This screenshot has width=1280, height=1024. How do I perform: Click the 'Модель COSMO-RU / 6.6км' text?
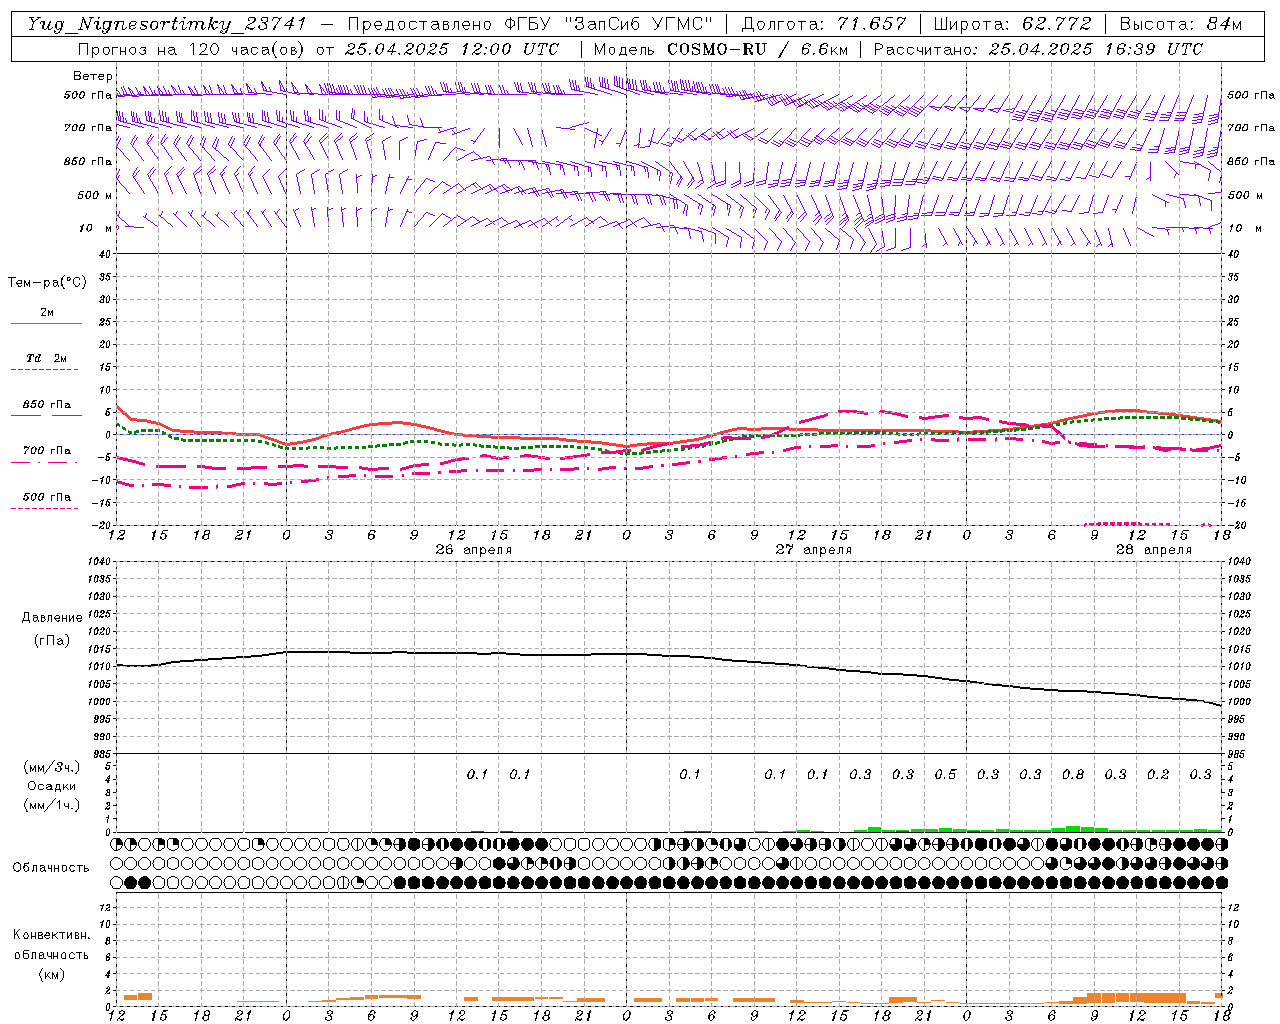tap(721, 49)
